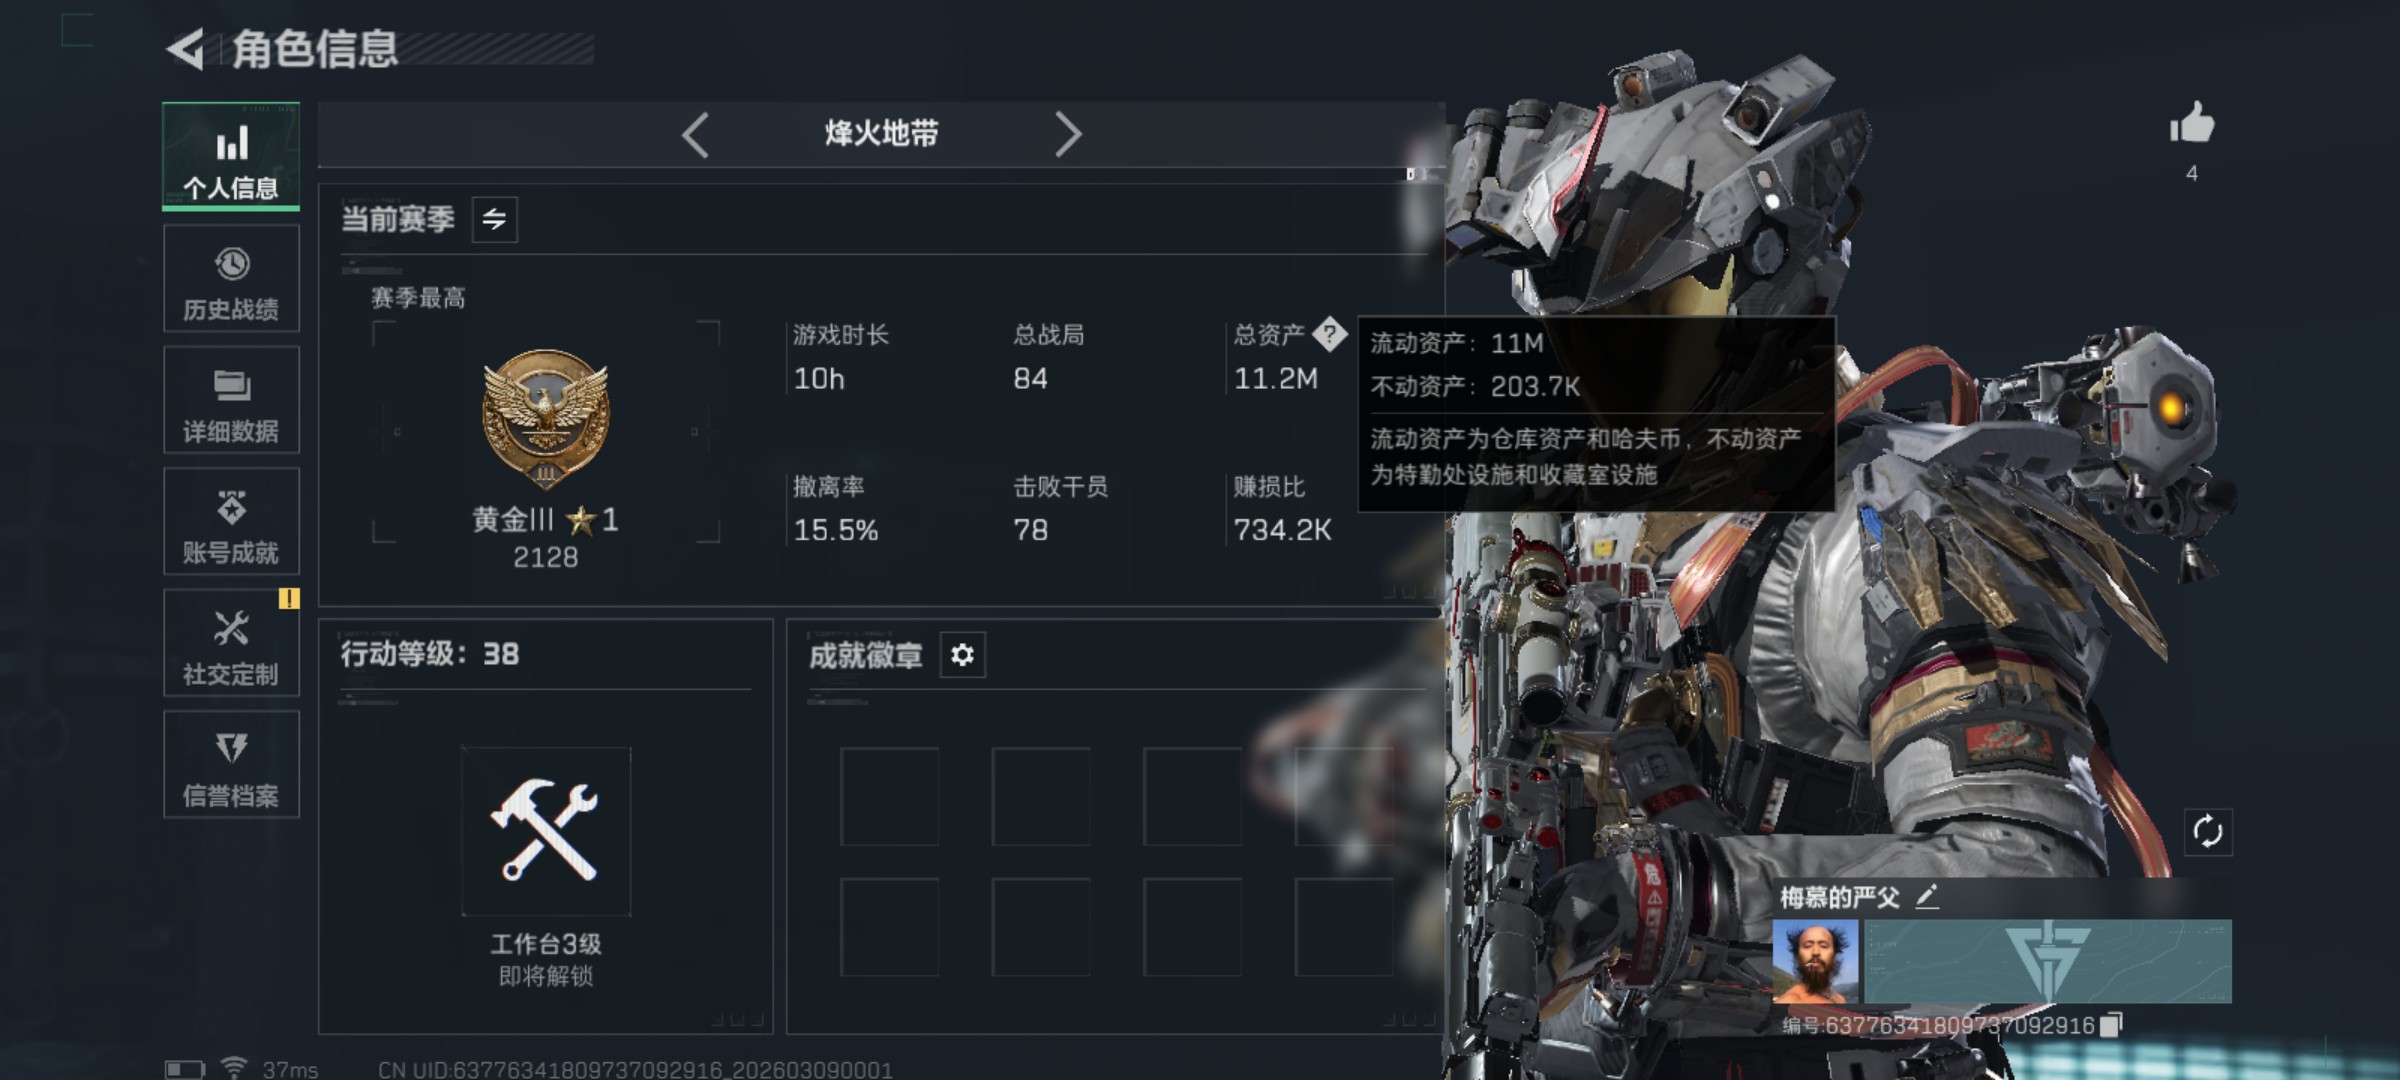Open the 个人信息 tab
The image size is (2400, 1080).
pyautogui.click(x=231, y=157)
